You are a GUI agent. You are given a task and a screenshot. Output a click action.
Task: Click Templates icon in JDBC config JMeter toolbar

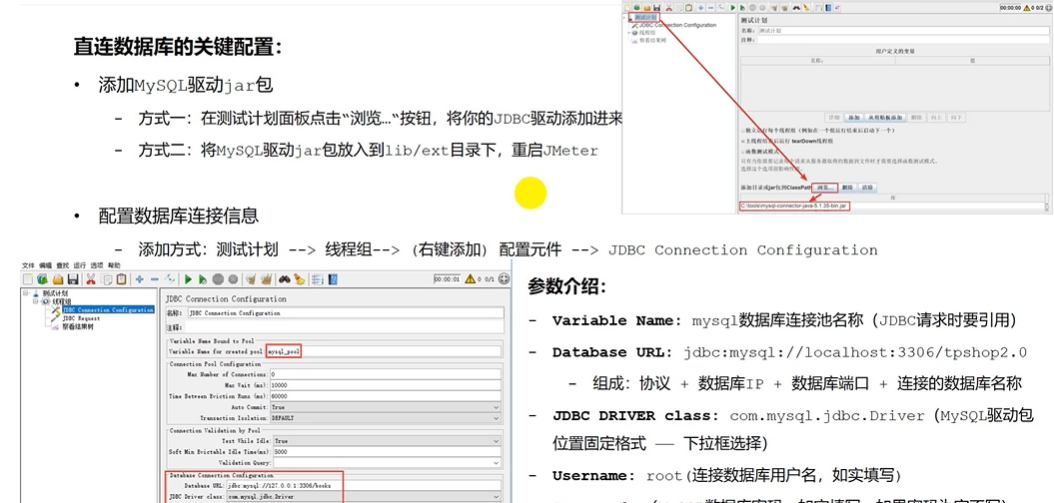click(x=42, y=280)
